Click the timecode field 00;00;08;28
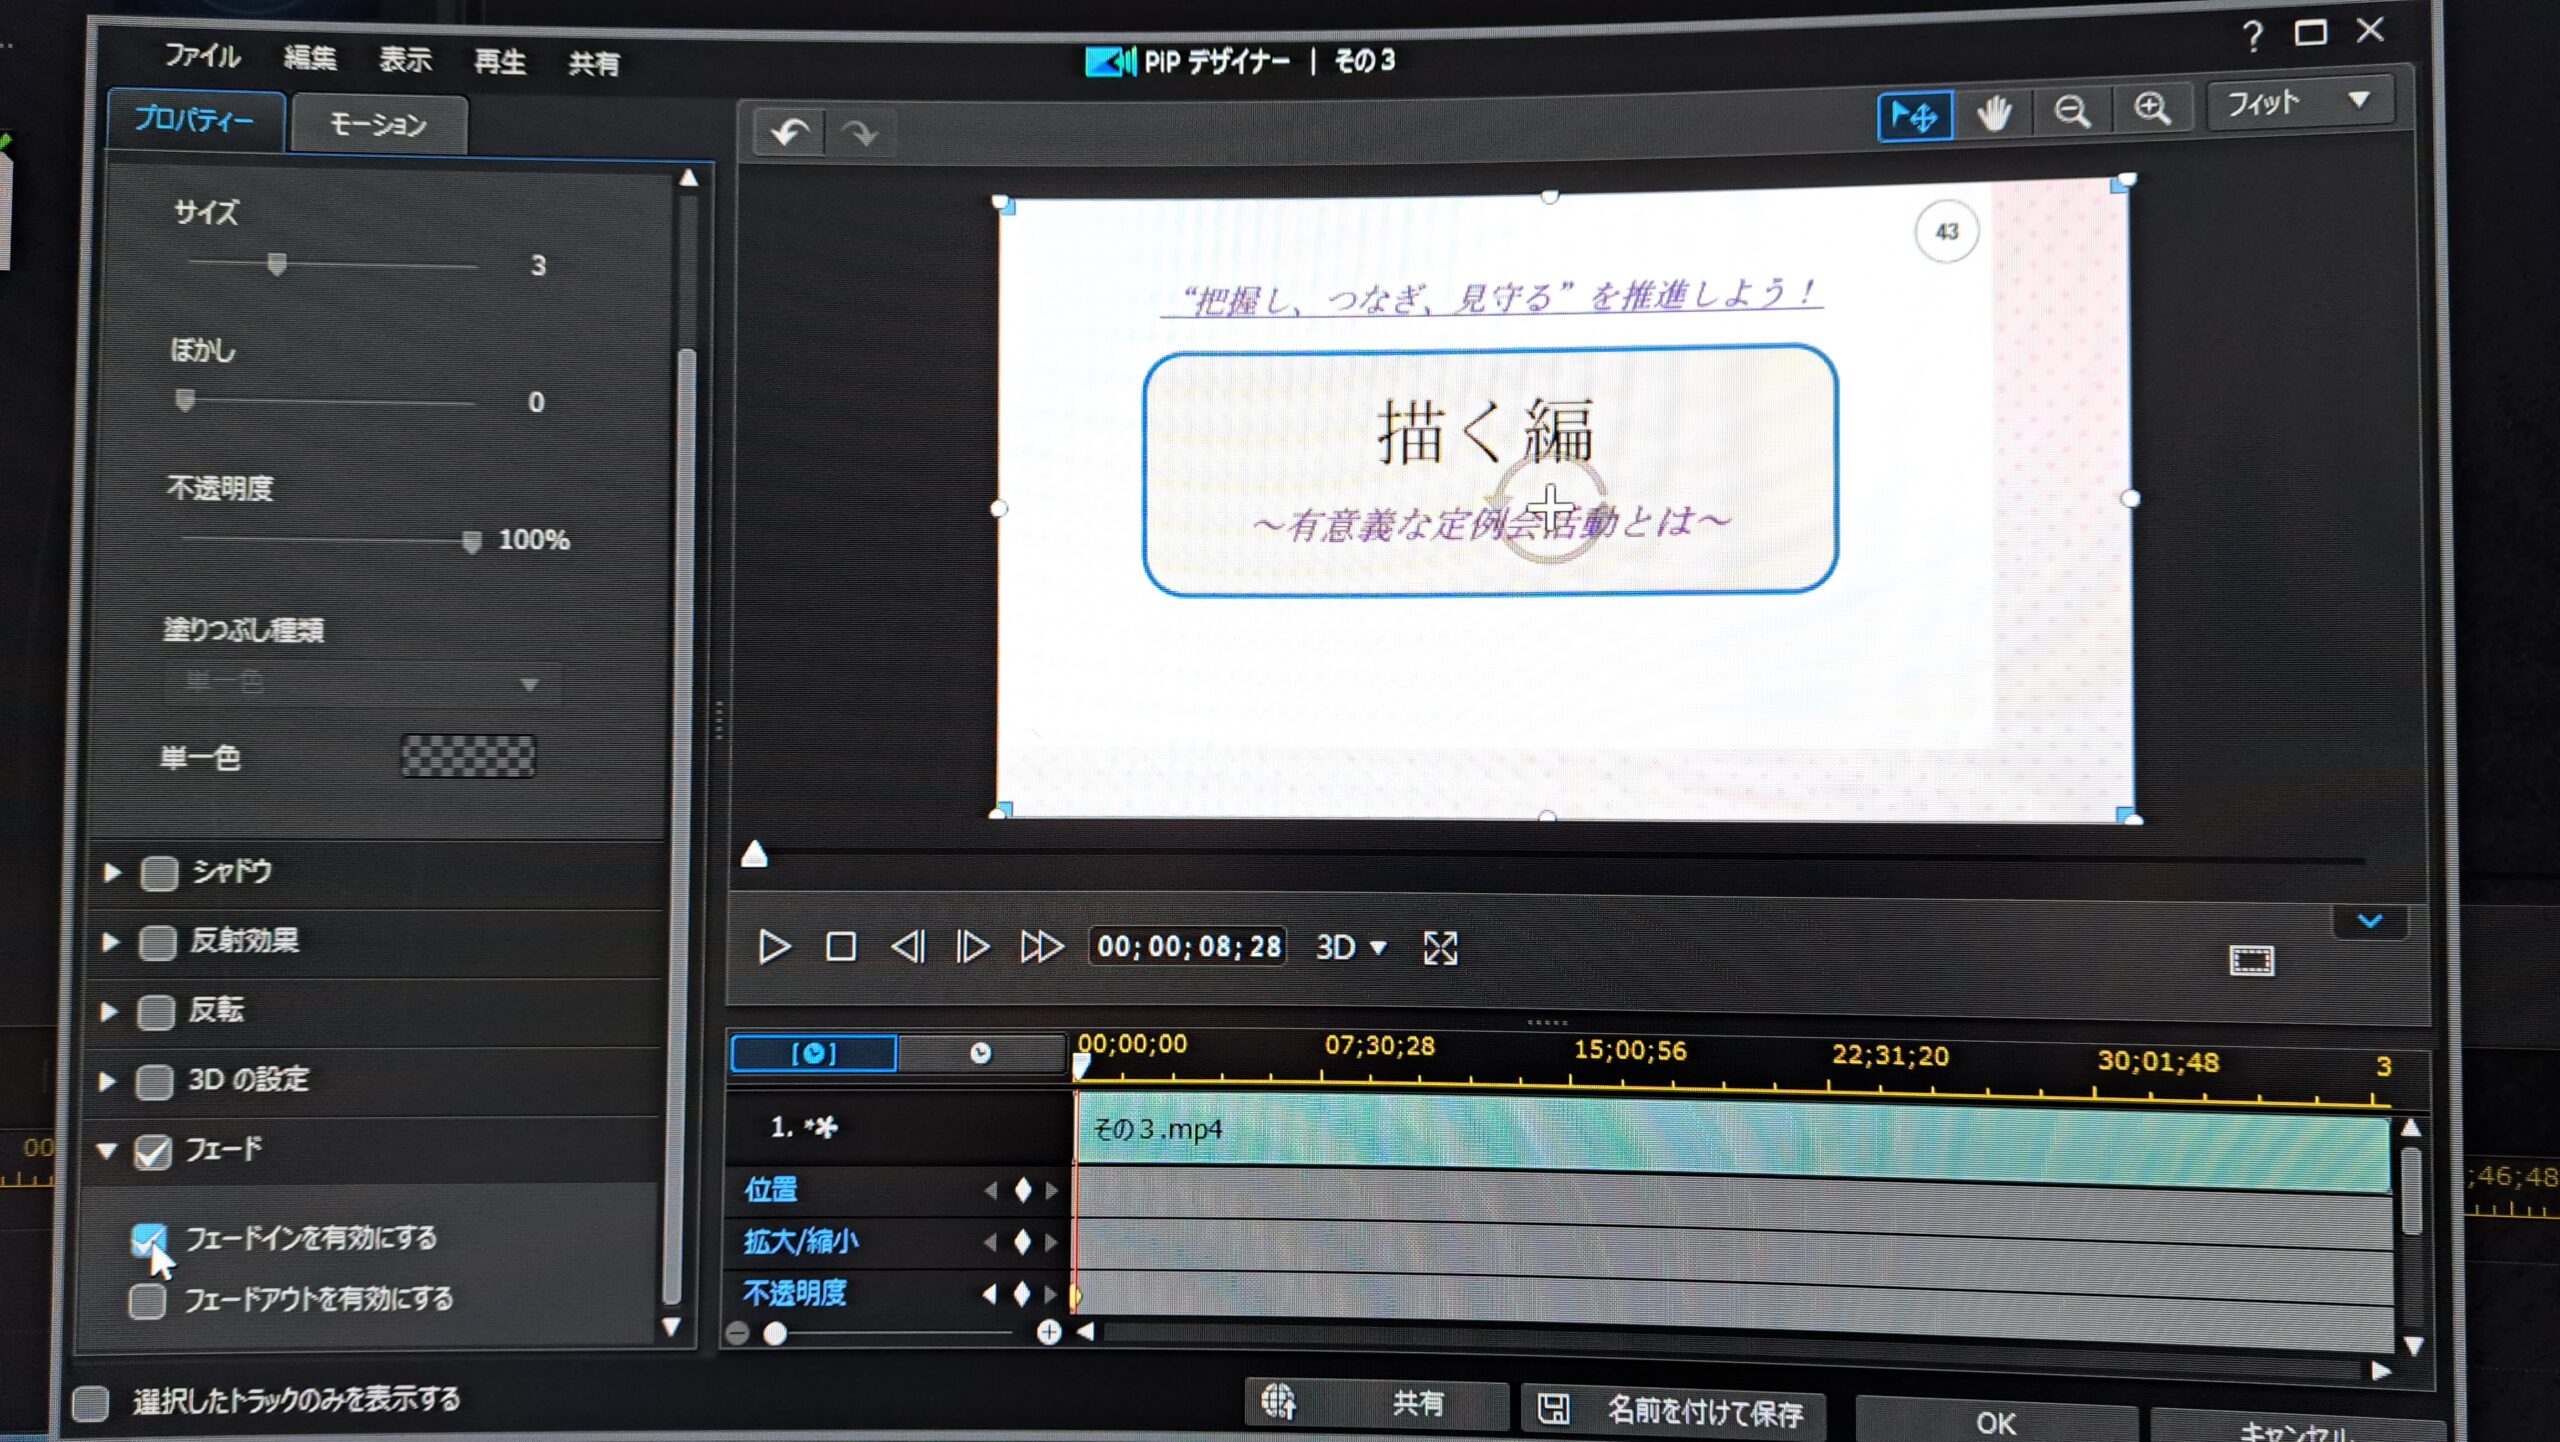 coord(1188,946)
